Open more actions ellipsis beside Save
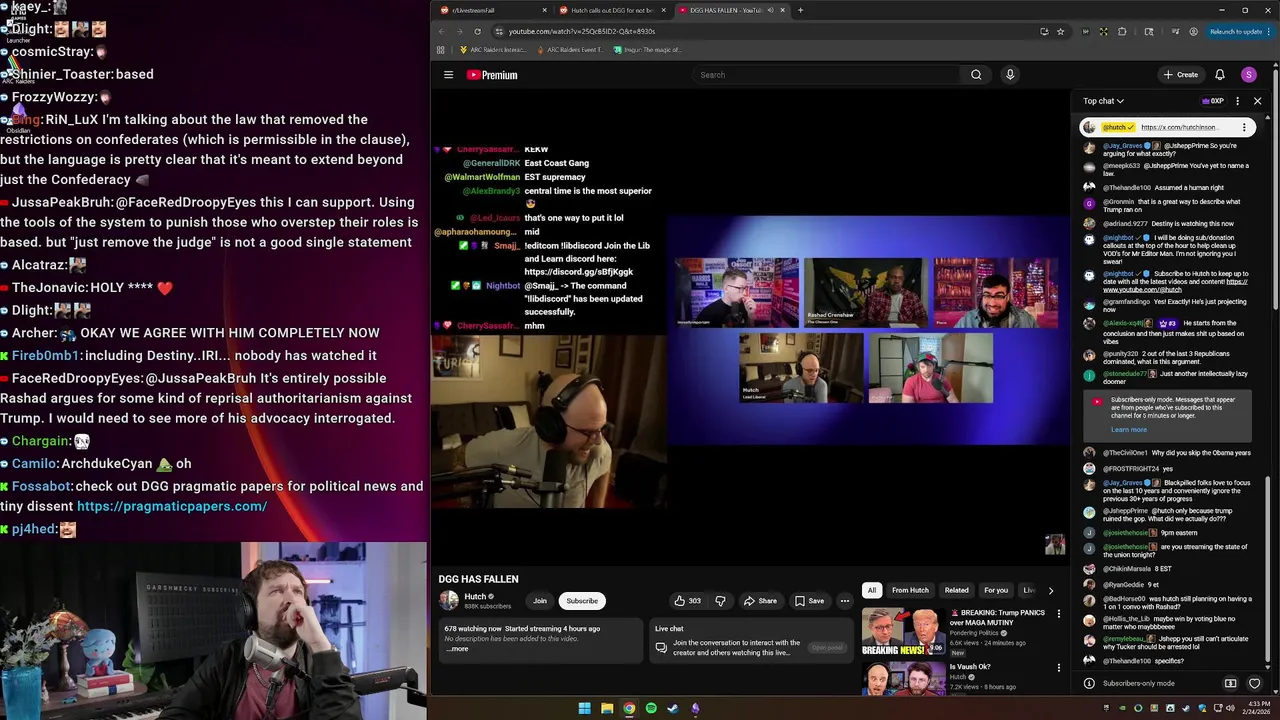Screen dimensions: 1280x720 tap(845, 601)
